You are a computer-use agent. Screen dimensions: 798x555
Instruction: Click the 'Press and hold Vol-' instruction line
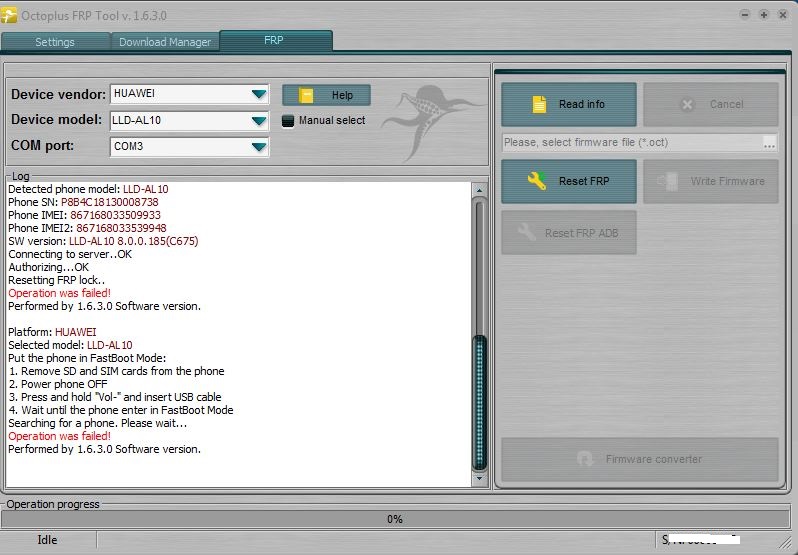click(115, 397)
